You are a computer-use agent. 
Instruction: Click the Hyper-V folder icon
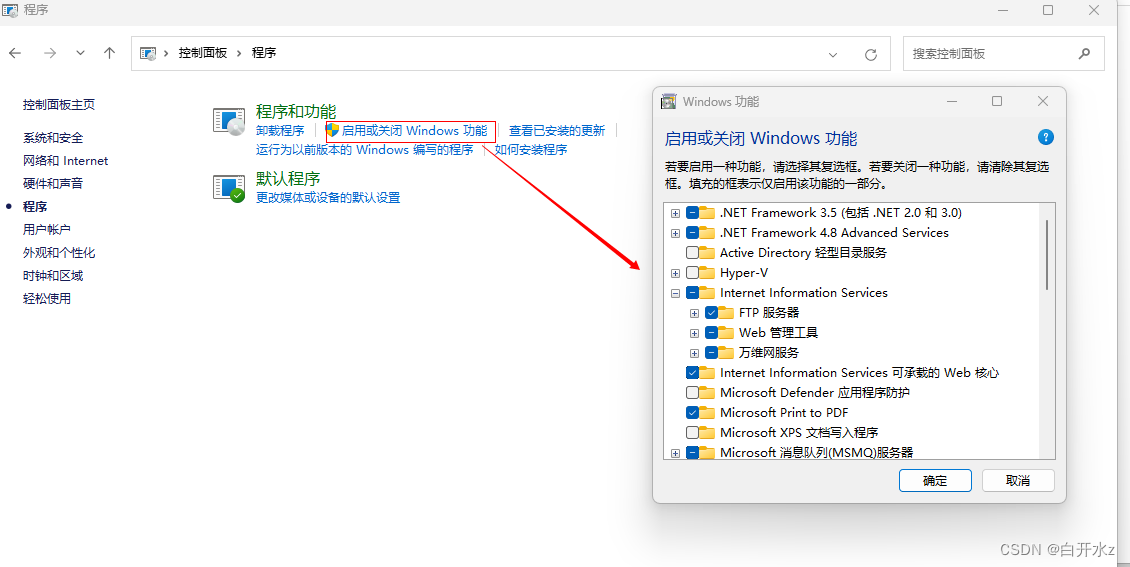pos(707,272)
